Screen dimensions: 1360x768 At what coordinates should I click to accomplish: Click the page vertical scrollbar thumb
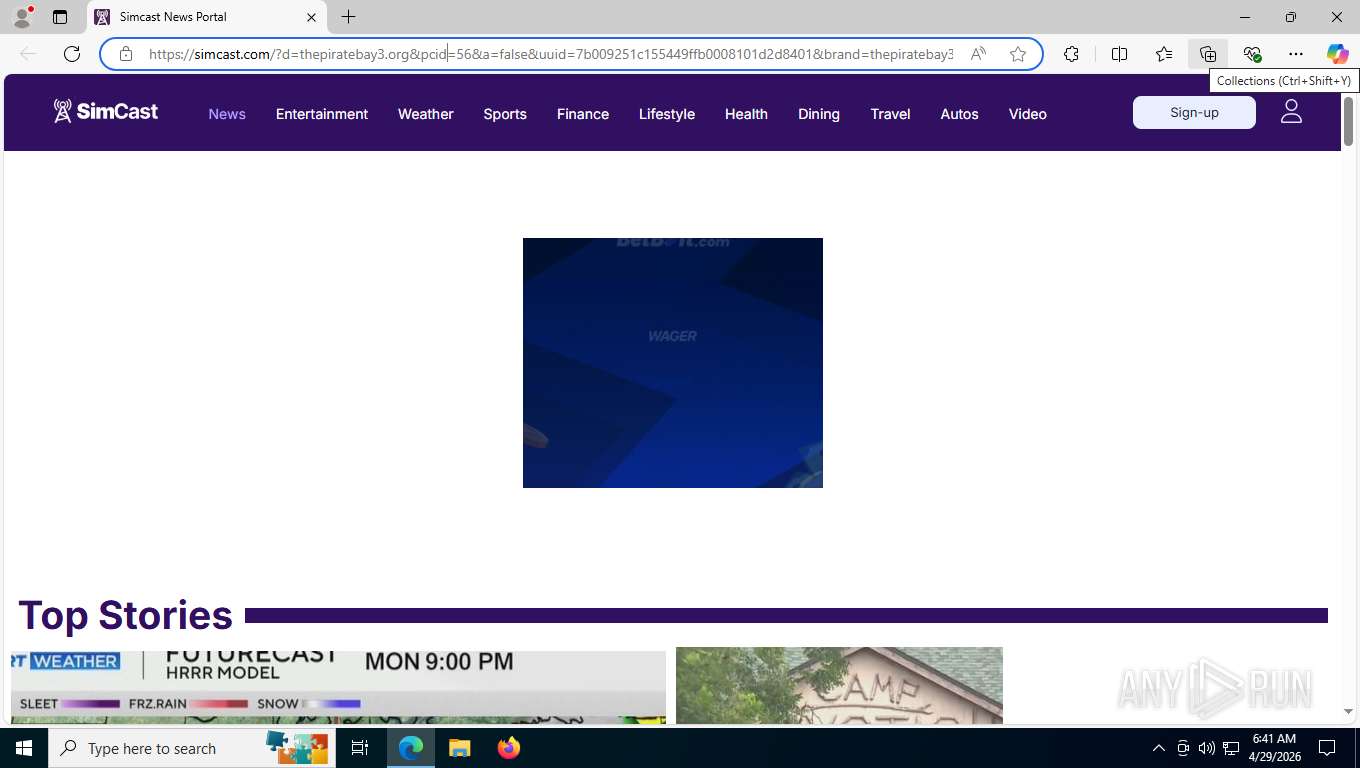click(x=1348, y=122)
